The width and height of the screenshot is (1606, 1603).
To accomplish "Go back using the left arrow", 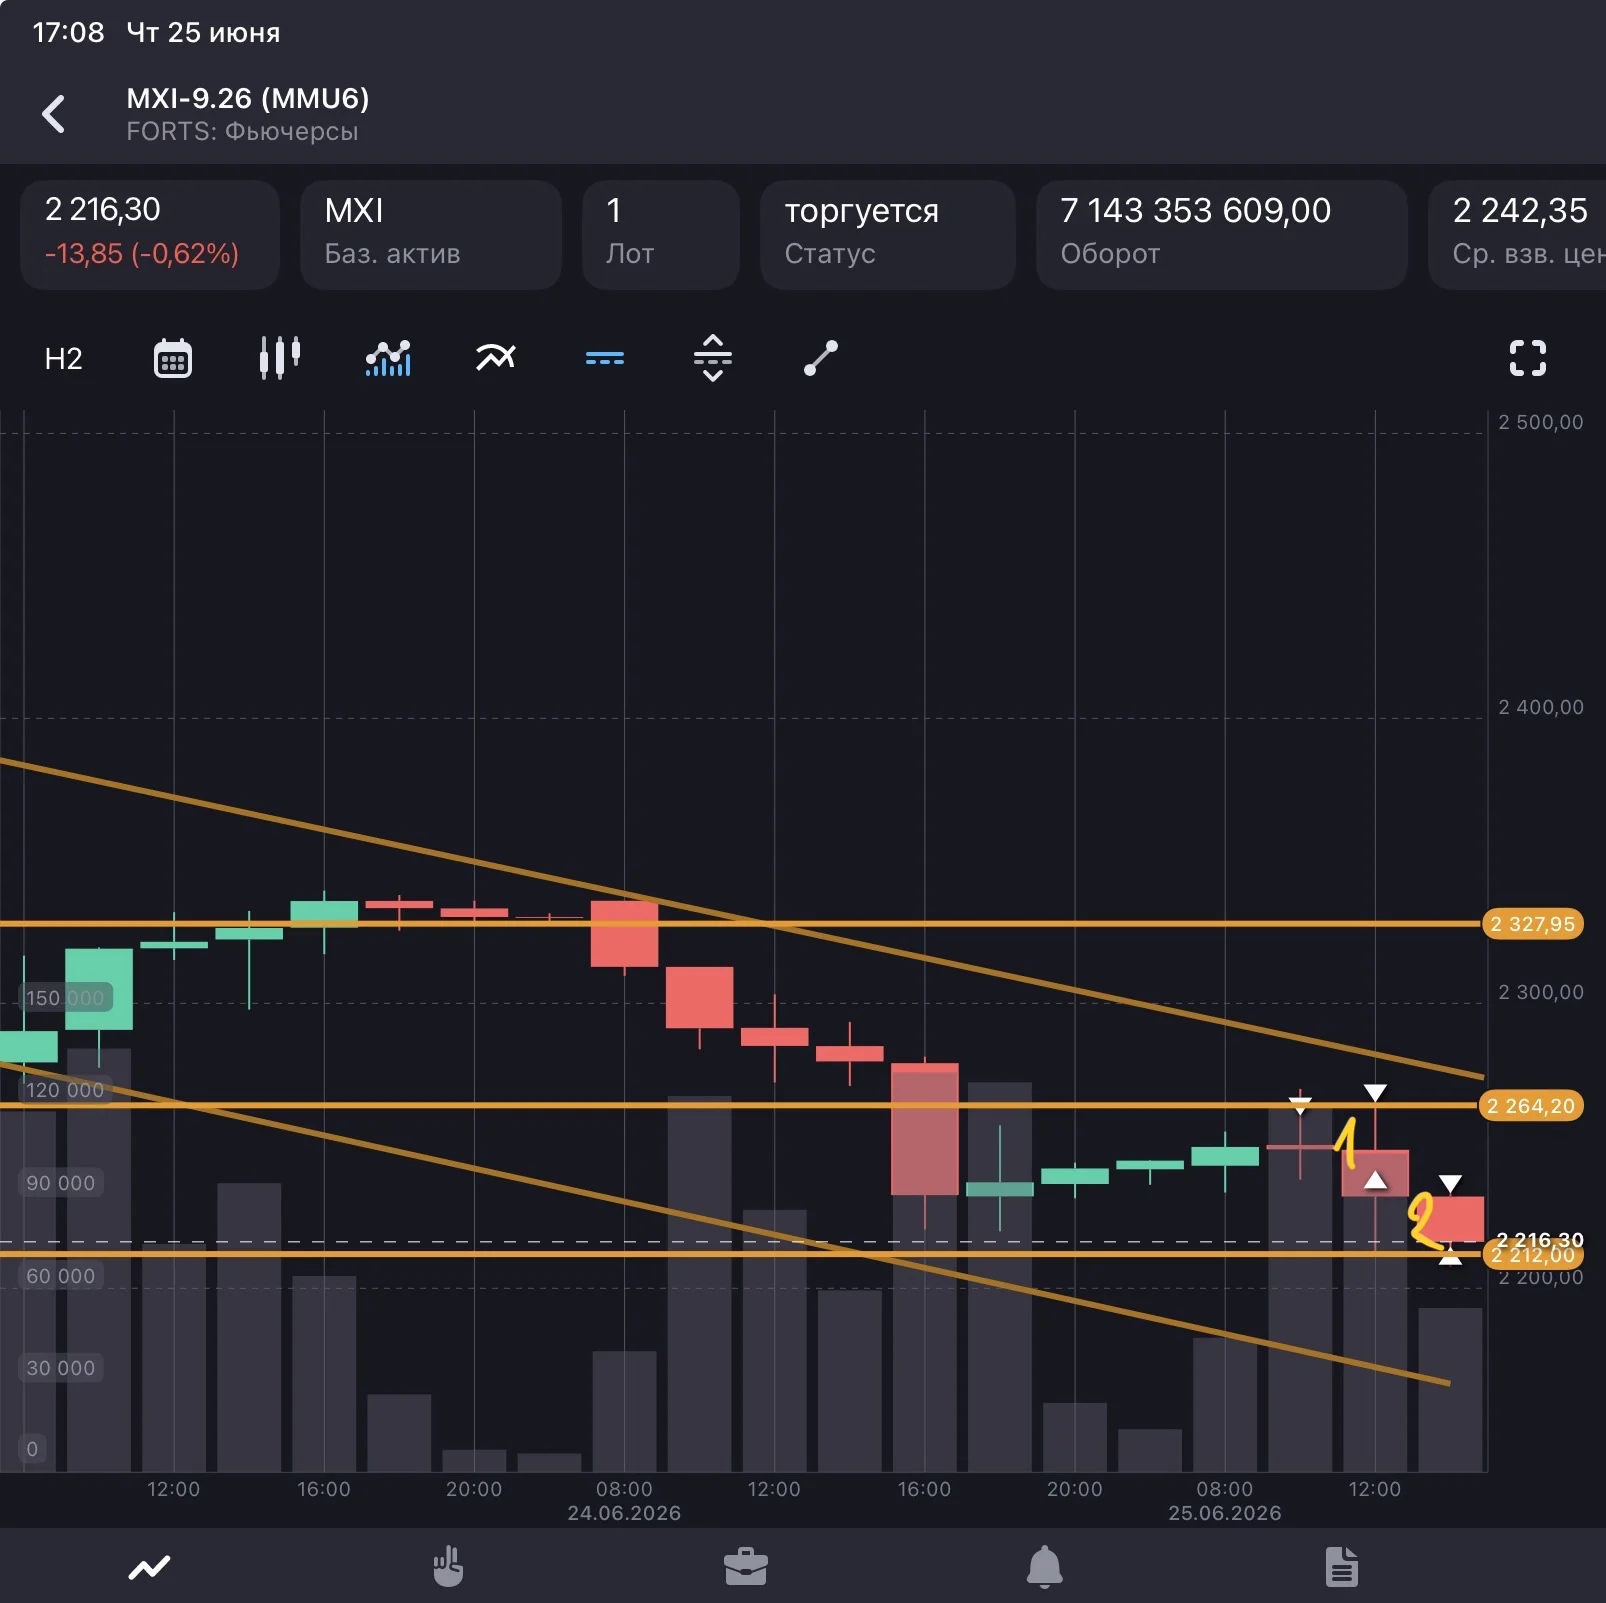I will click(54, 114).
